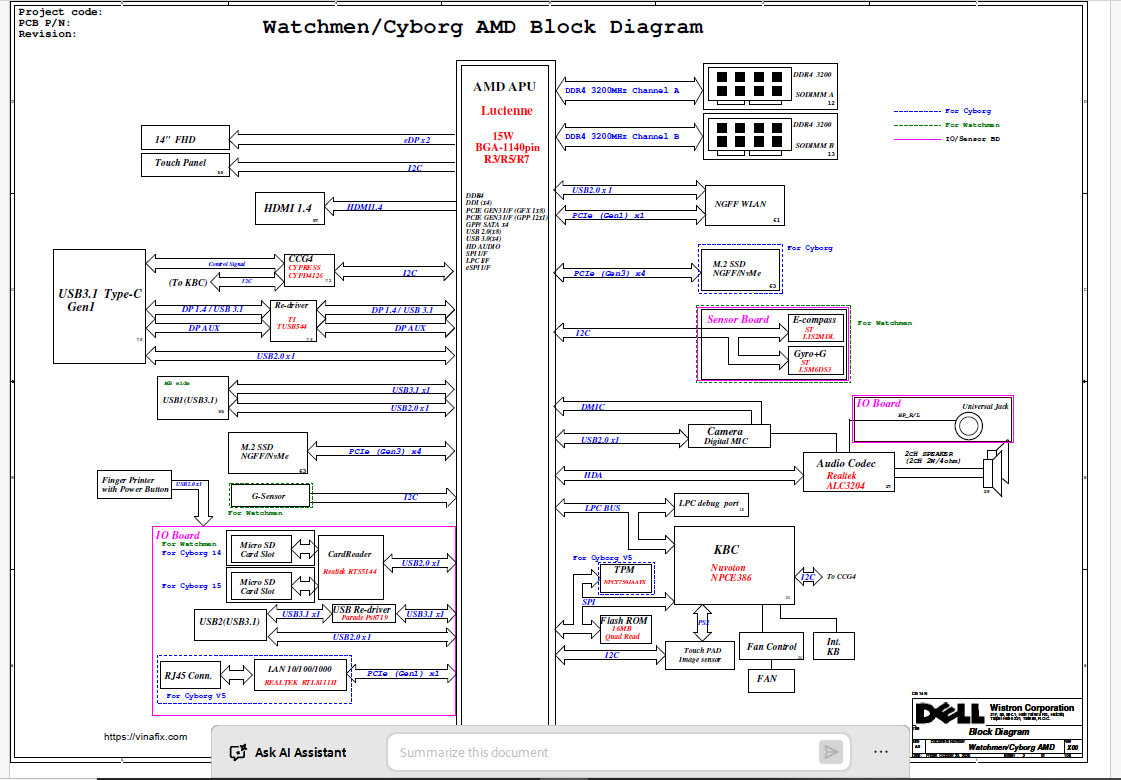Viewport: 1121px width, 780px height.
Task: Click the "NGFF WLAN" block
Action: tap(744, 206)
